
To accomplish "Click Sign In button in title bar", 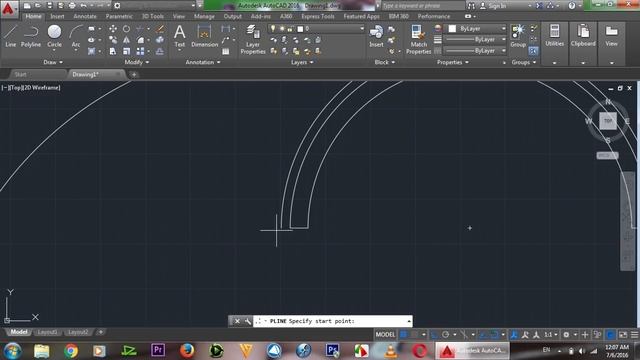I will pyautogui.click(x=493, y=6).
